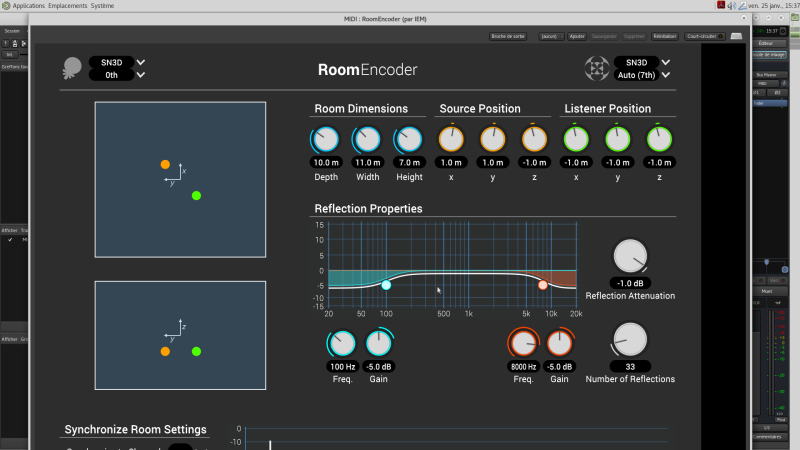The height and width of the screenshot is (450, 800).
Task: Toggle the Muet button on mixer strip
Action: tap(766, 291)
